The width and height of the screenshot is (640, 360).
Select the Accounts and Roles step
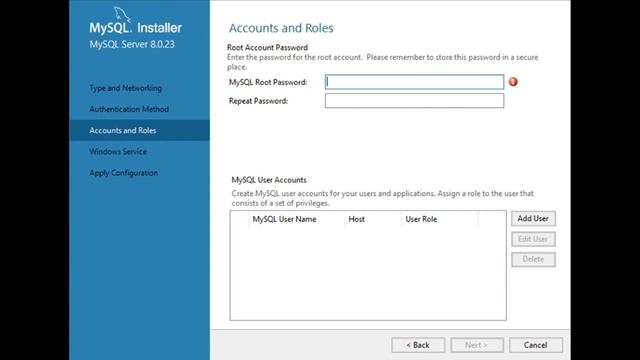click(140, 130)
